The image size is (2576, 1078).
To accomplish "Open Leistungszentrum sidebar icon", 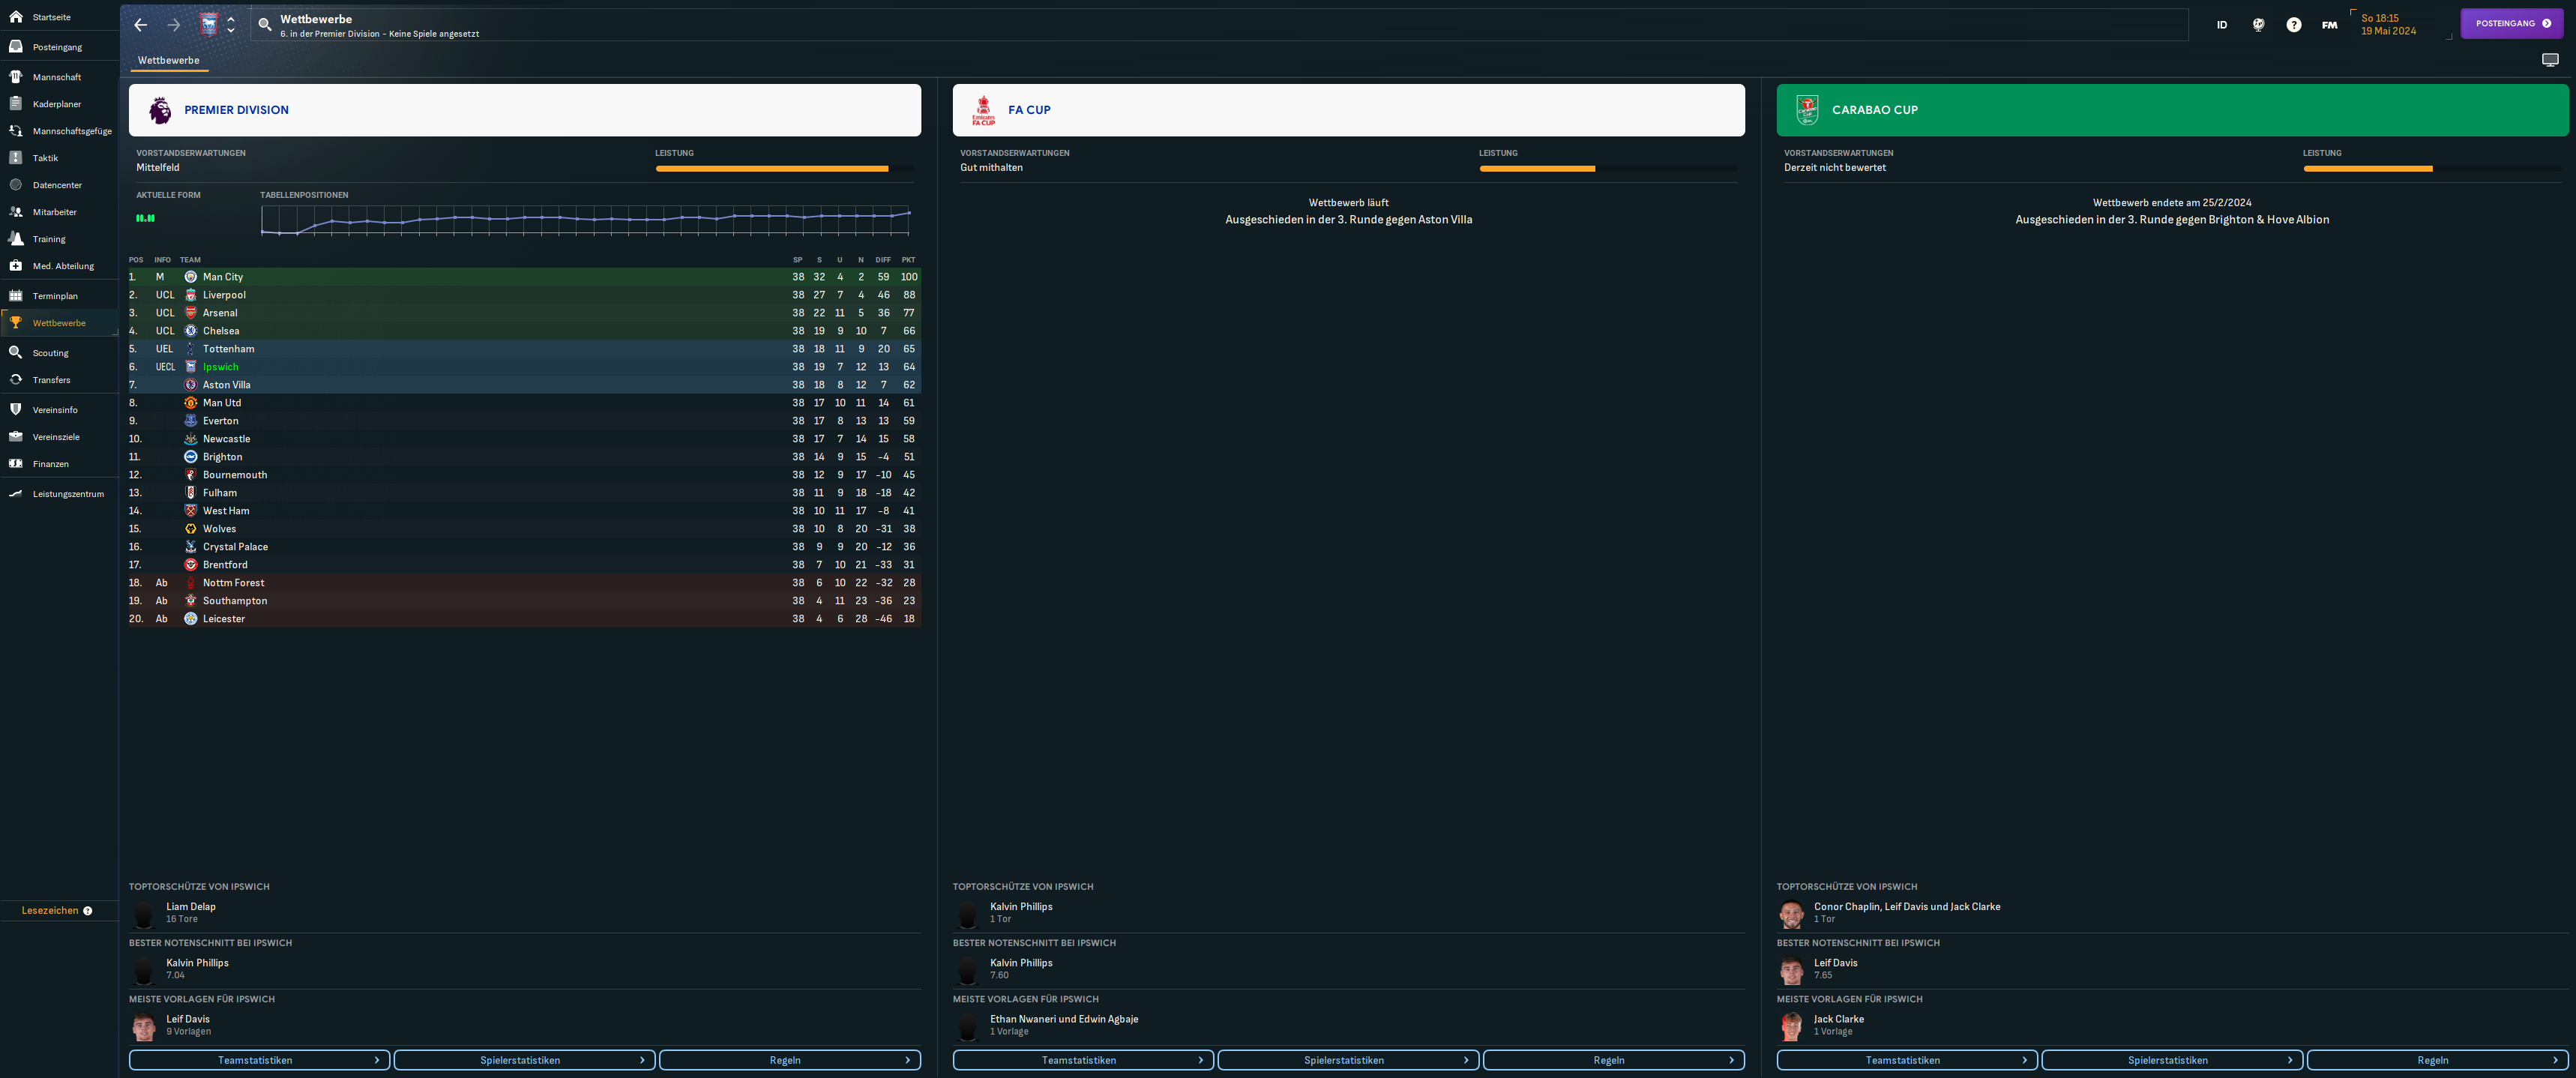I will 16,494.
